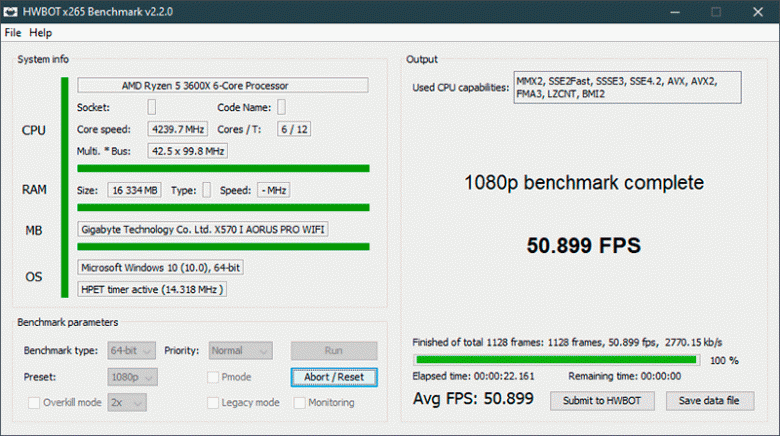Select the Multi * Bus 42.5 x 99.8 MHz field
This screenshot has height=436, width=780.
pyautogui.click(x=188, y=151)
